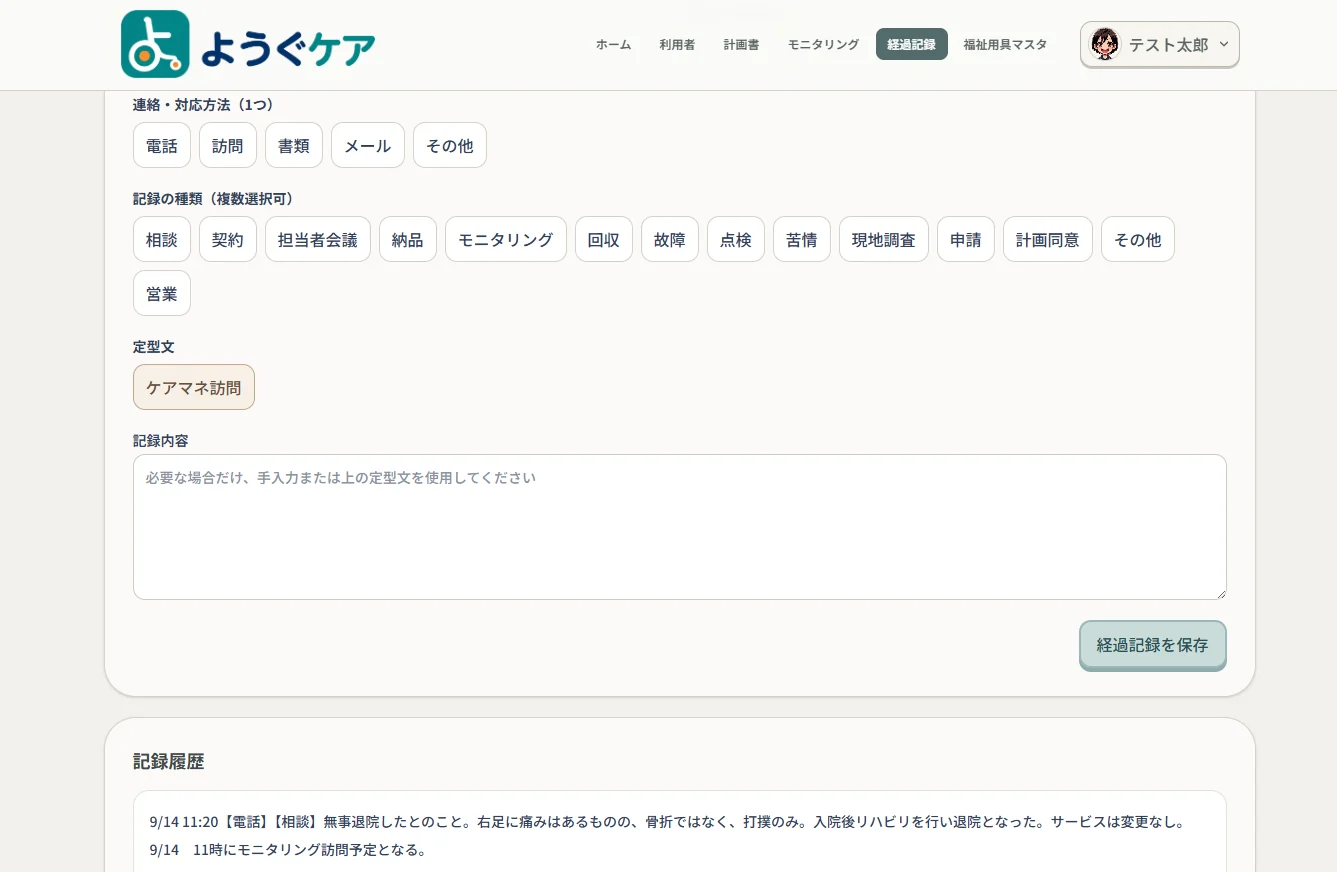Click the 記録履歴 heading
The height and width of the screenshot is (872, 1337).
[x=169, y=761]
